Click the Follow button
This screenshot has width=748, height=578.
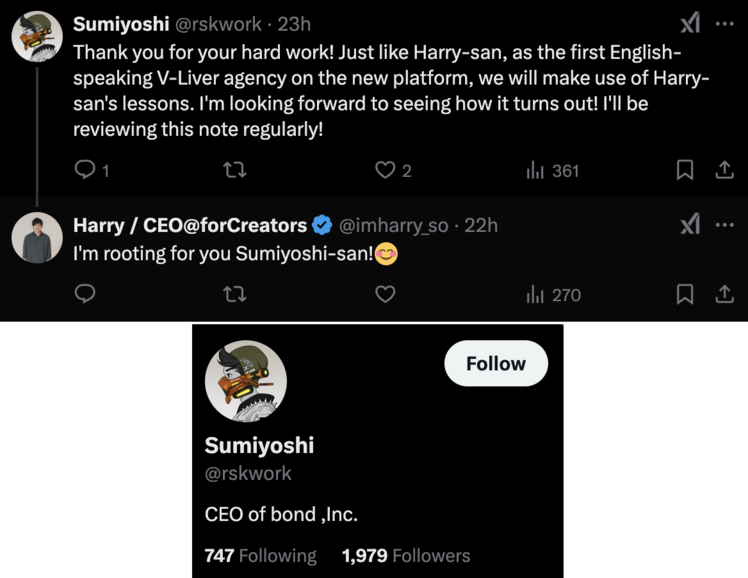point(495,364)
